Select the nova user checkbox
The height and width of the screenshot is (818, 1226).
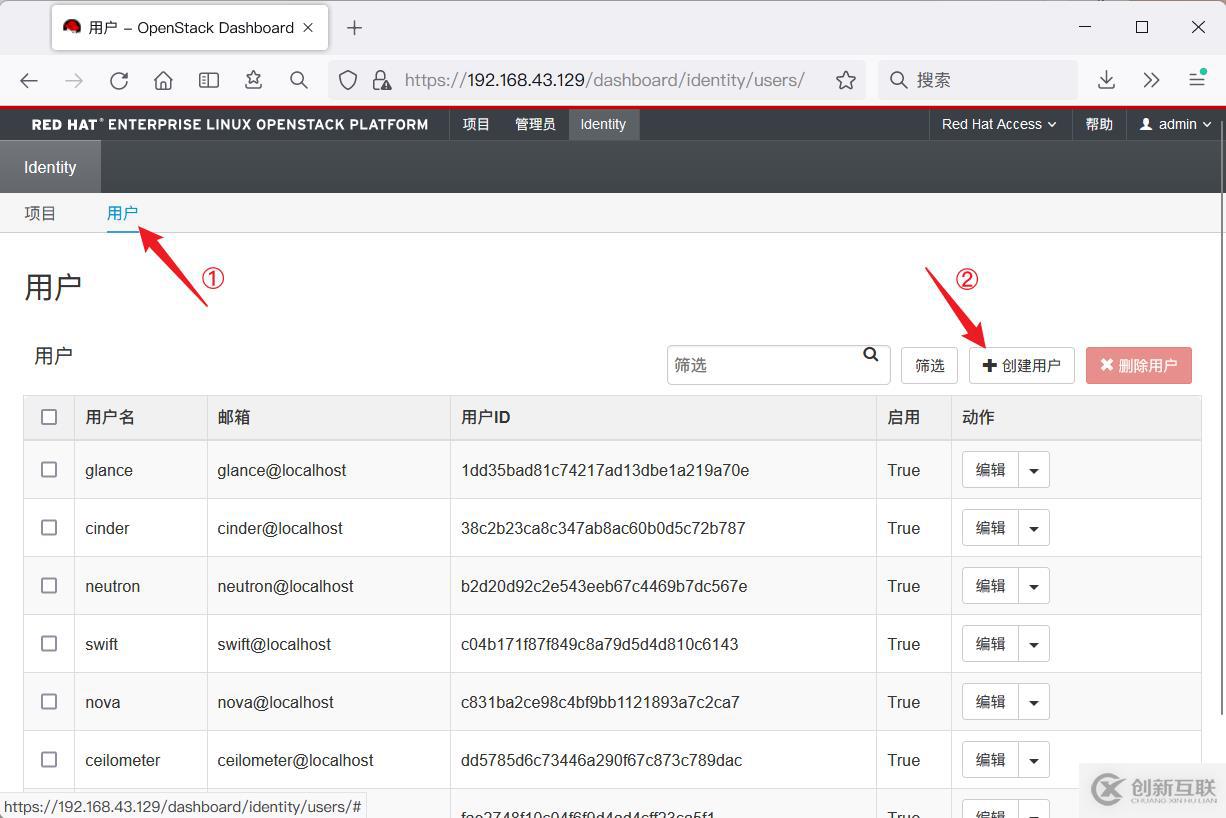(49, 702)
